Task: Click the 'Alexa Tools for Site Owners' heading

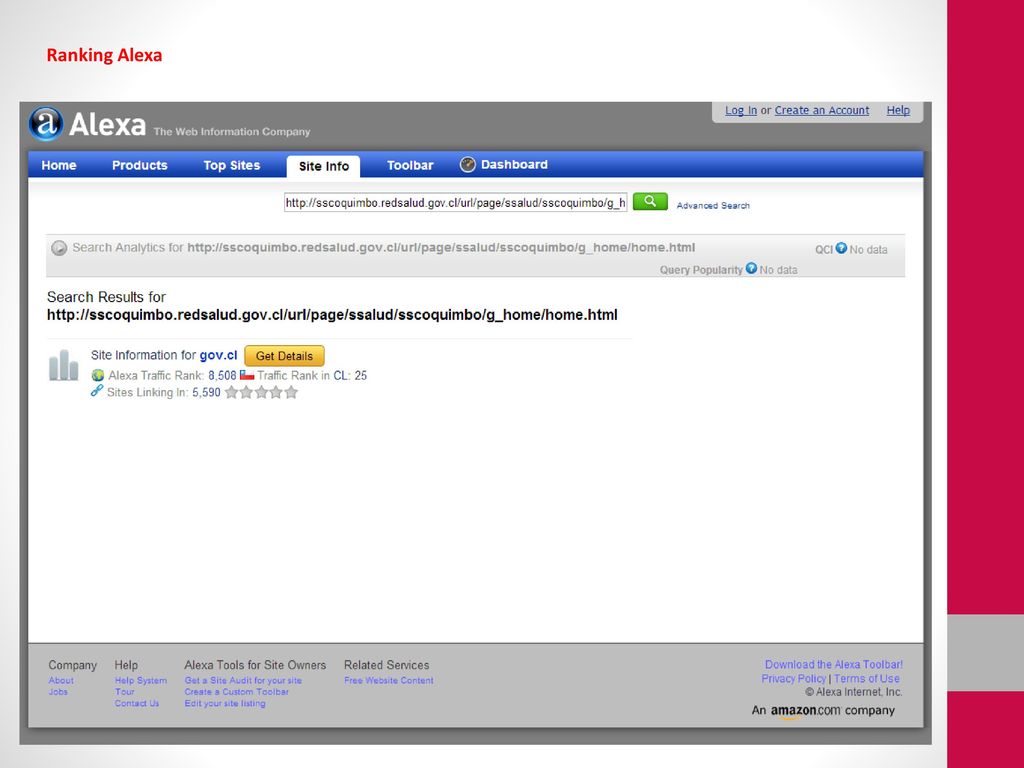Action: tap(255, 665)
